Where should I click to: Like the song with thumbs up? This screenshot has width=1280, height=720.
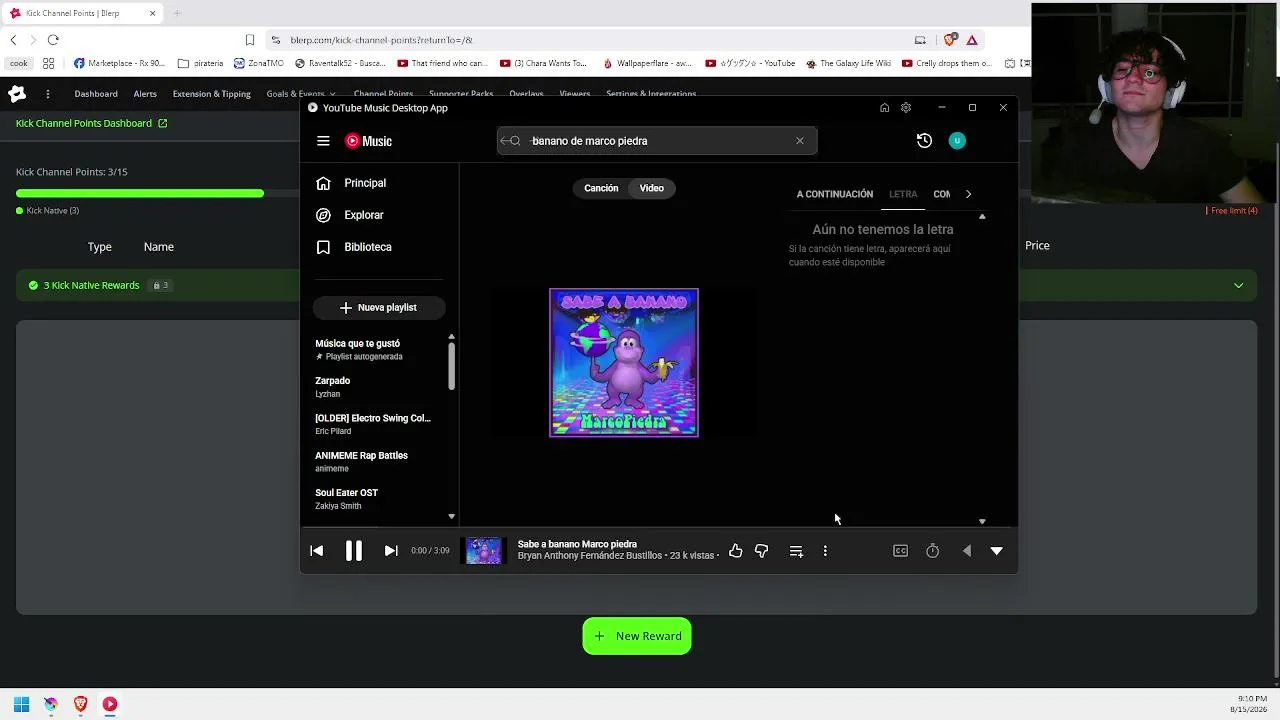pyautogui.click(x=735, y=551)
